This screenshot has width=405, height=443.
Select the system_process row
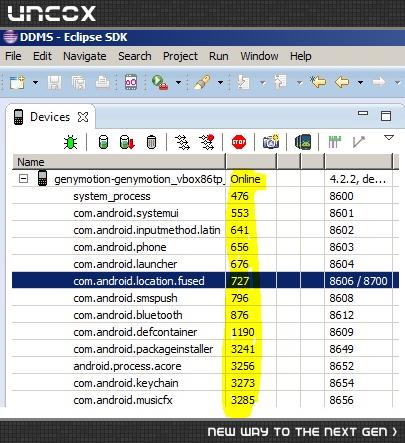(x=205, y=196)
